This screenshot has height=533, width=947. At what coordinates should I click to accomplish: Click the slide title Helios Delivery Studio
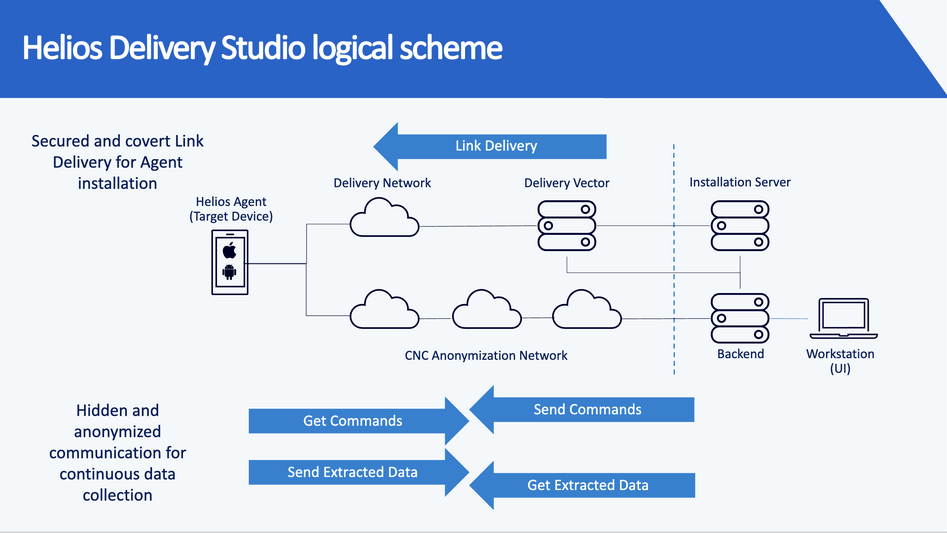coord(262,48)
